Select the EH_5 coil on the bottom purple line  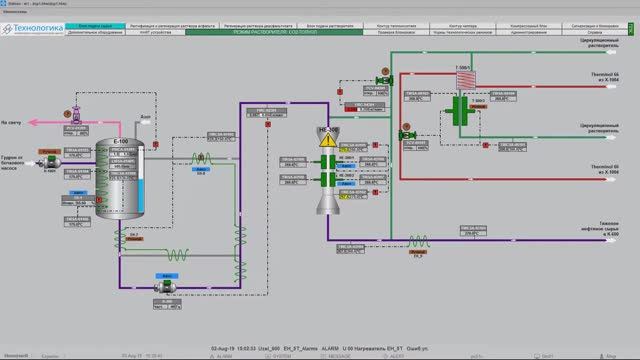418,241
